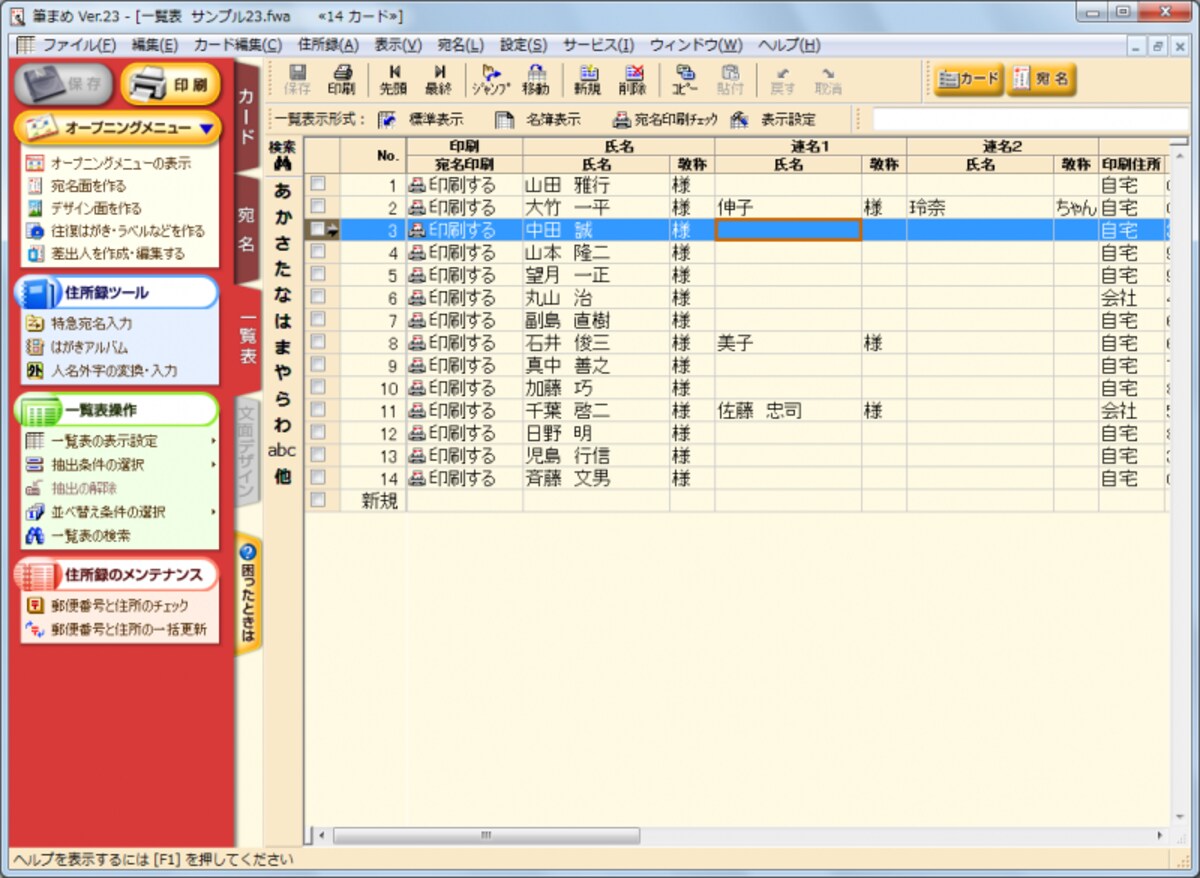This screenshot has height=878, width=1200.
Task: Tick checkbox for row 1 山田 雅行
Action: [318, 184]
